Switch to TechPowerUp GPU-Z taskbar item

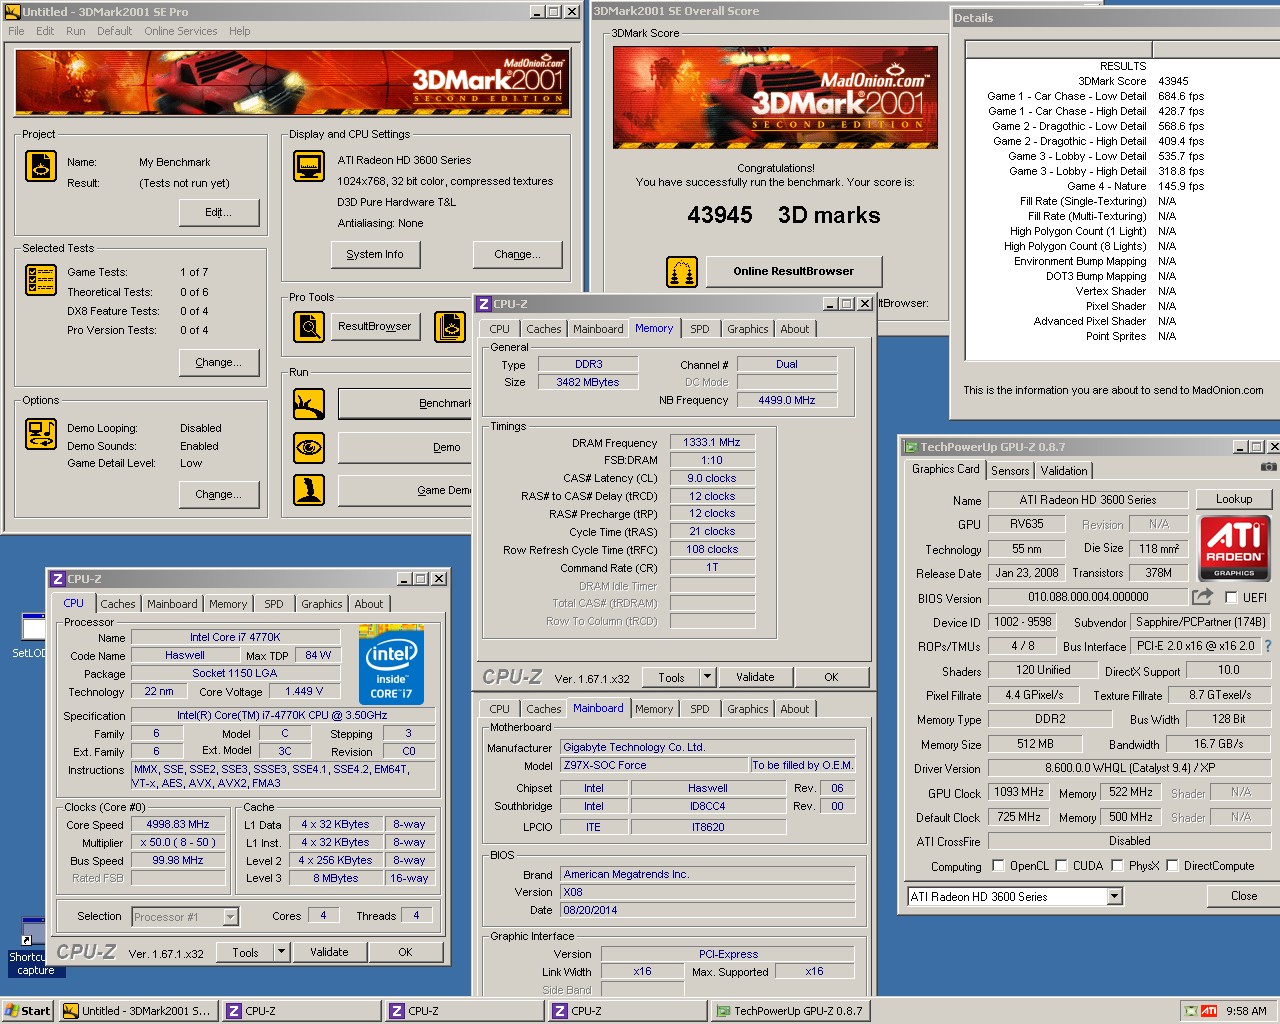click(789, 1011)
